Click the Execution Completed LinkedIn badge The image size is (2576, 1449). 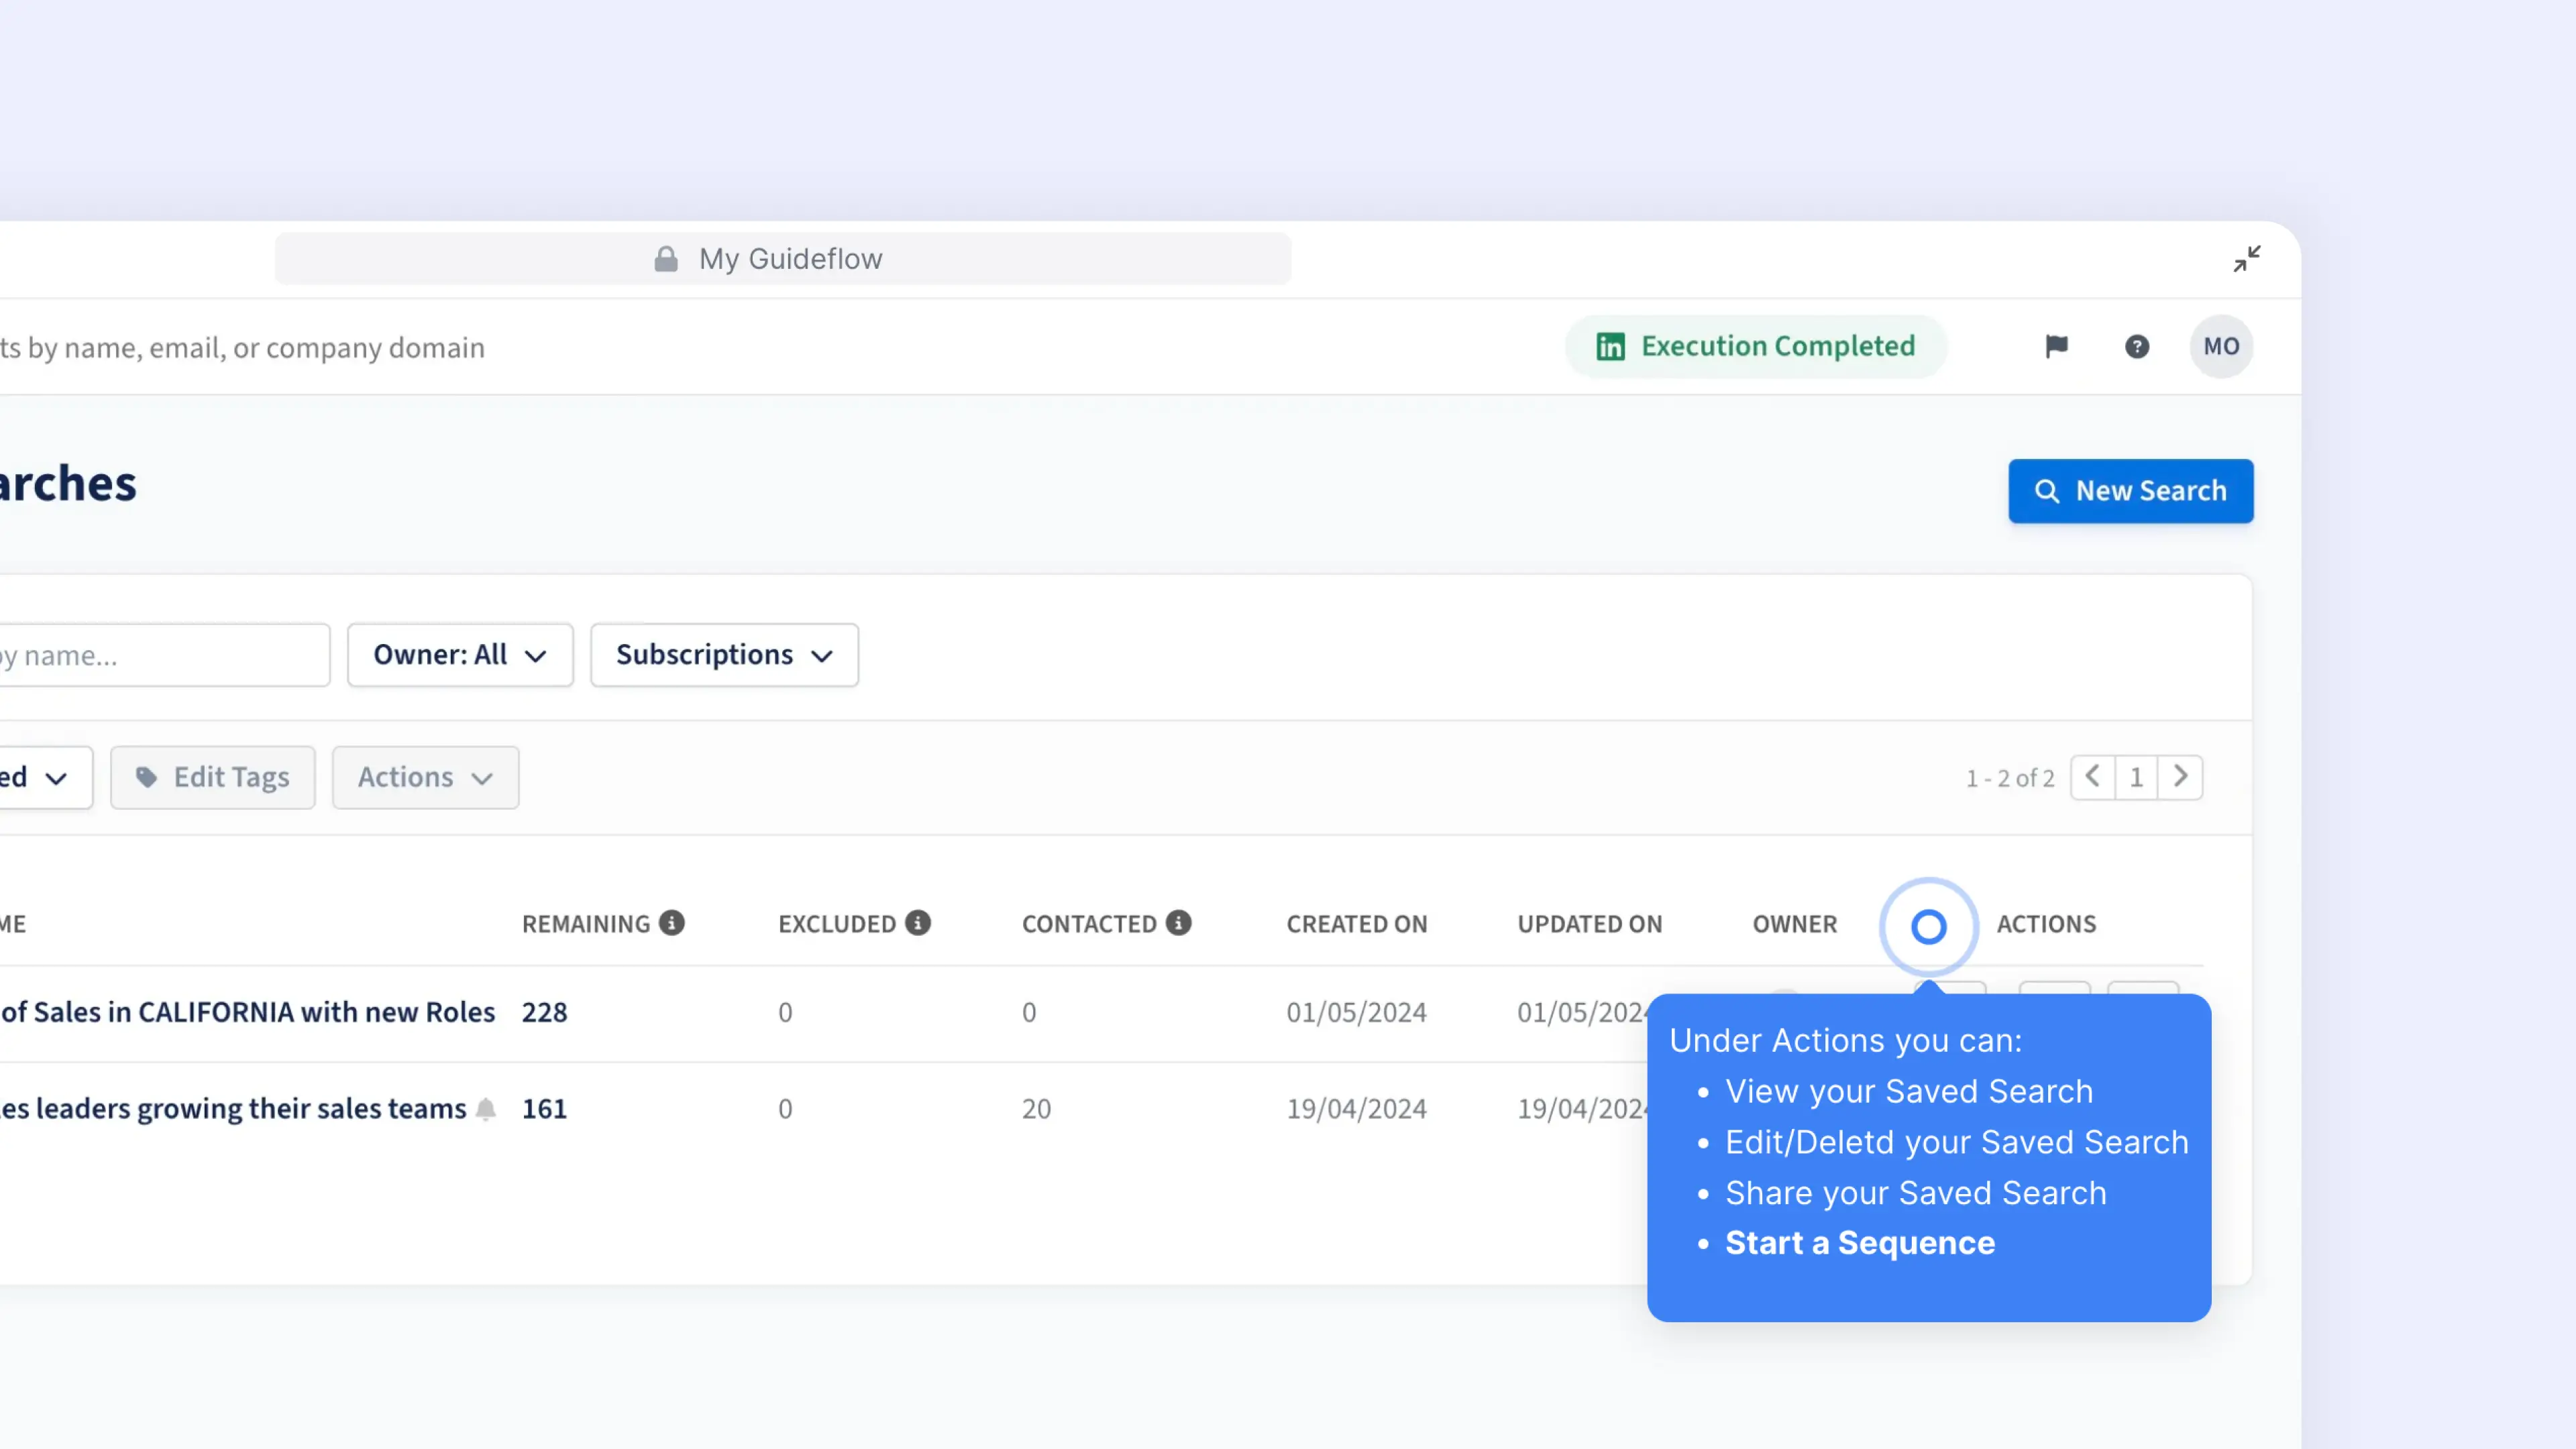click(x=1756, y=346)
